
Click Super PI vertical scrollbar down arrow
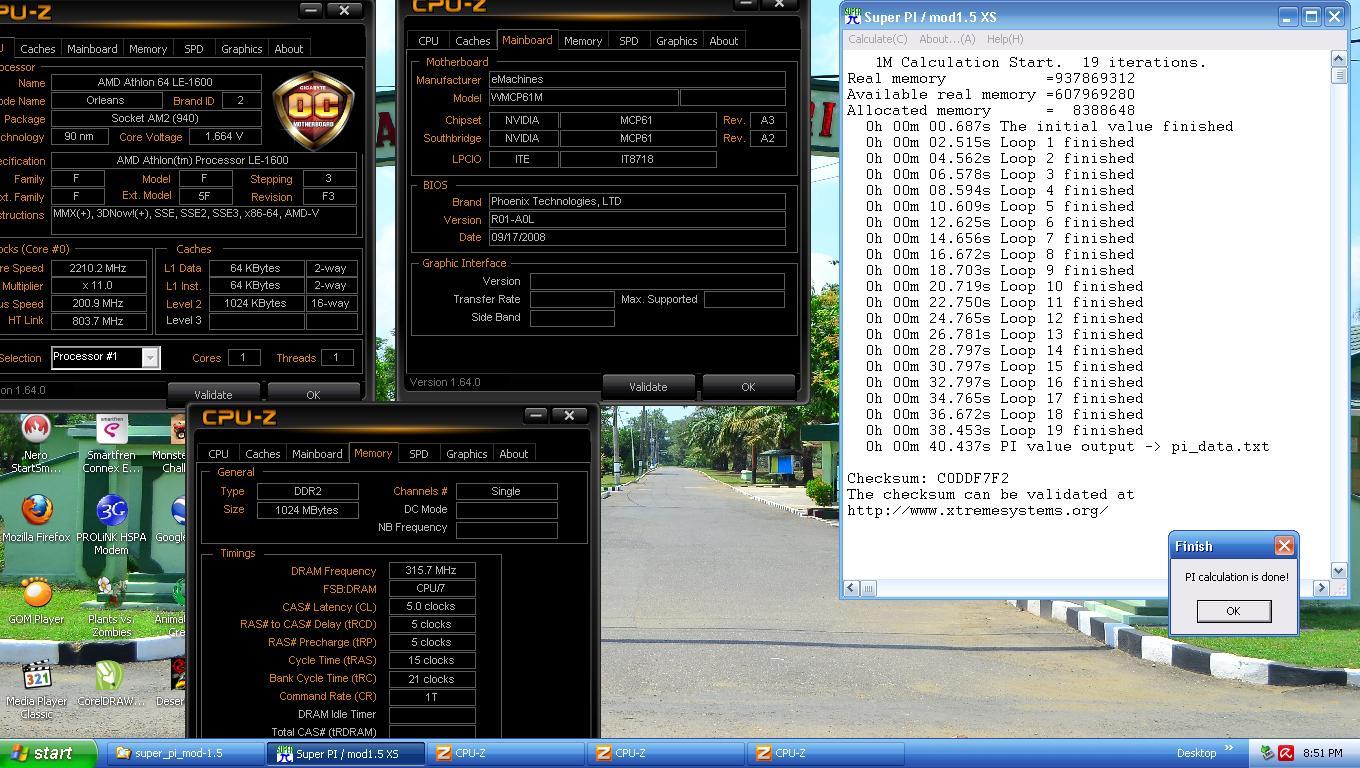(x=1339, y=570)
